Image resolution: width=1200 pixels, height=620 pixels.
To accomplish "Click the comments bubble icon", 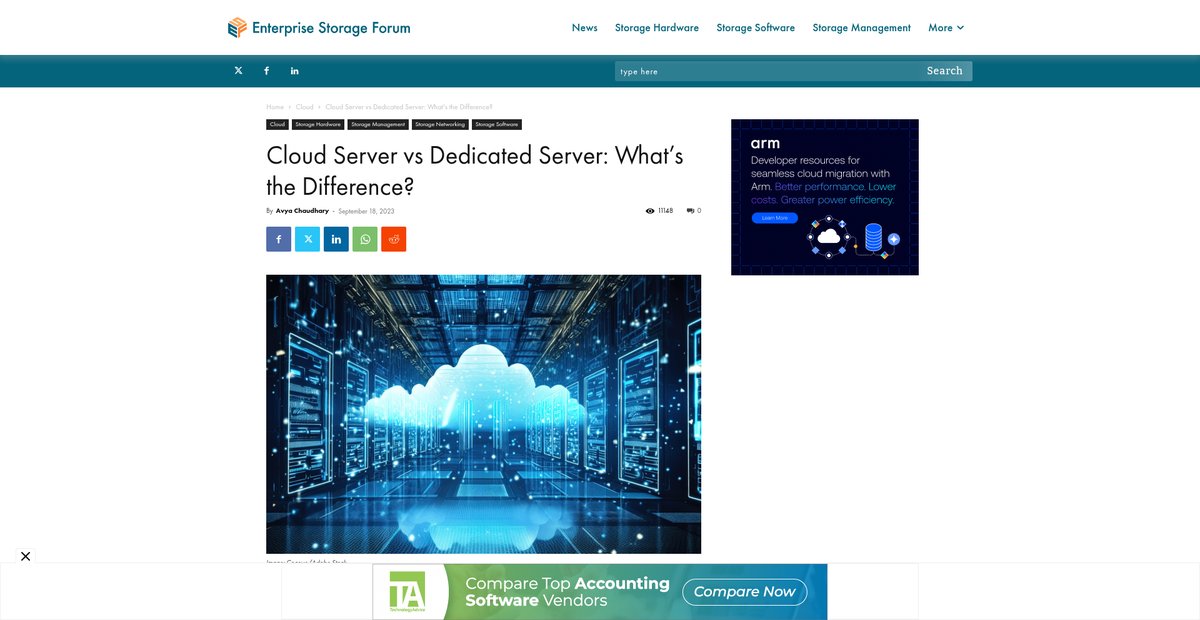I will (690, 211).
